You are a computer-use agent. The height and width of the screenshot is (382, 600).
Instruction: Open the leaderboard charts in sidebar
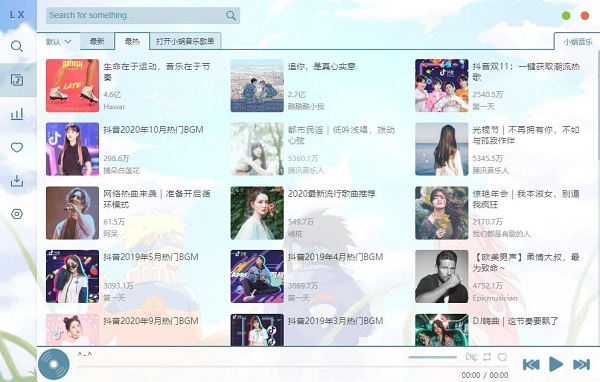tap(17, 114)
